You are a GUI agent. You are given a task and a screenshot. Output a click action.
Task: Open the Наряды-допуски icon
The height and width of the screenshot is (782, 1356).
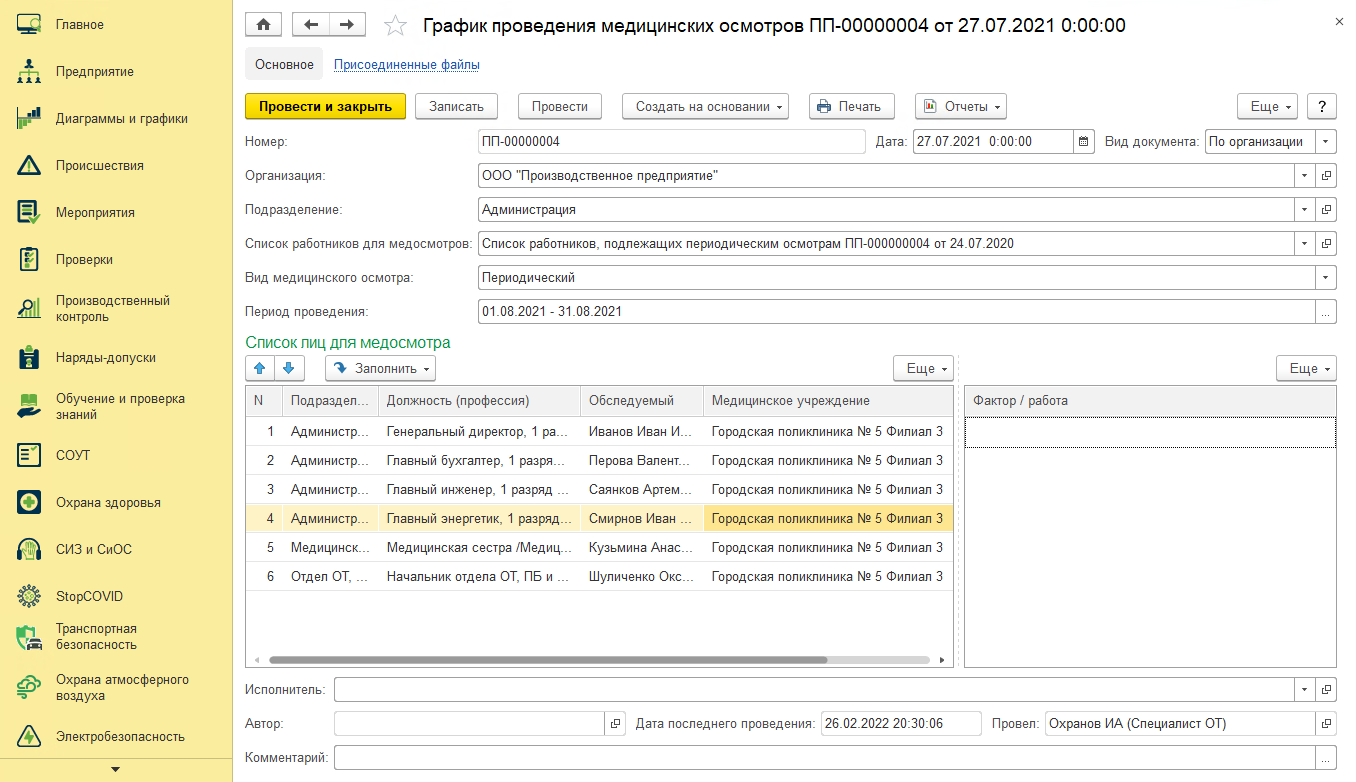29,357
